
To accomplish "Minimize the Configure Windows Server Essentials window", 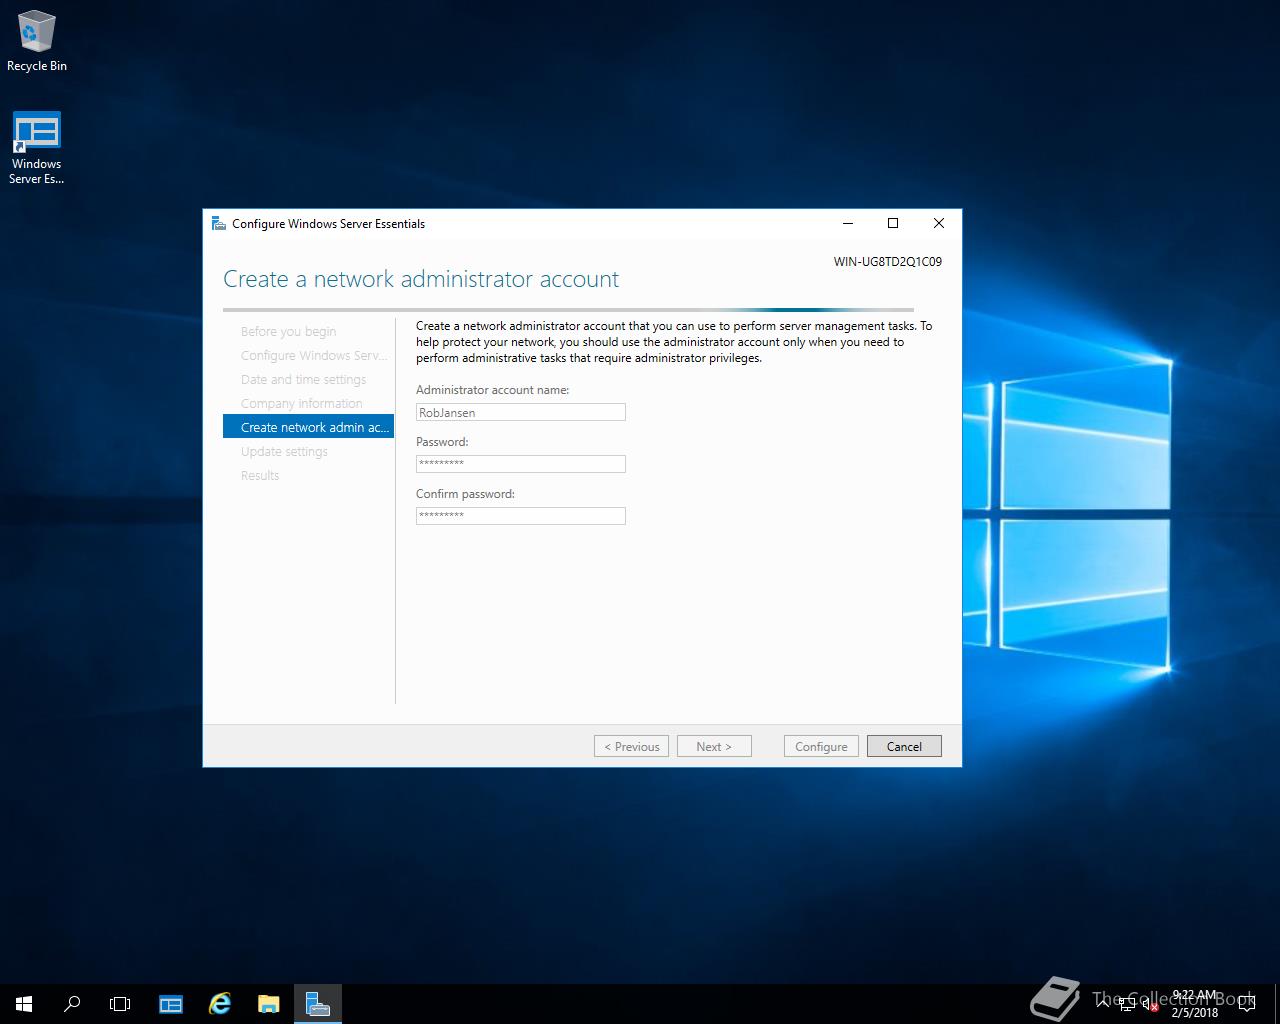I will pos(848,223).
